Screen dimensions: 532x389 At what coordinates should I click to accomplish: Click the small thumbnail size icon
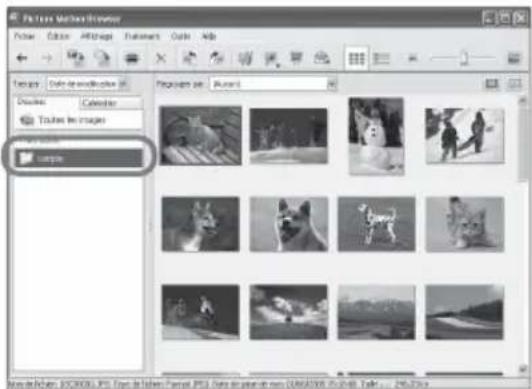(412, 59)
